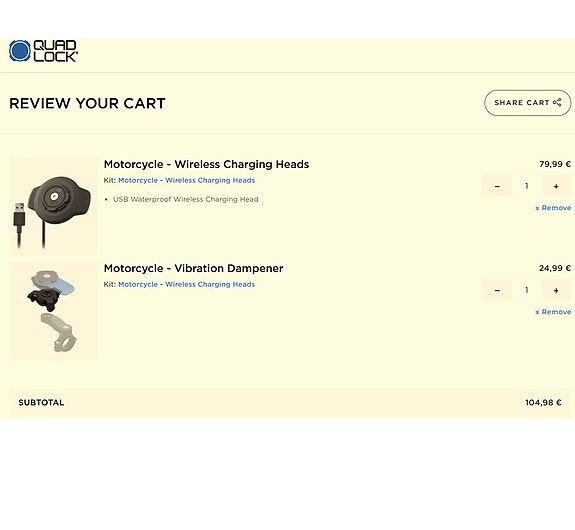Click the Quad Lock logo
The width and height of the screenshot is (575, 530).
[x=43, y=51]
